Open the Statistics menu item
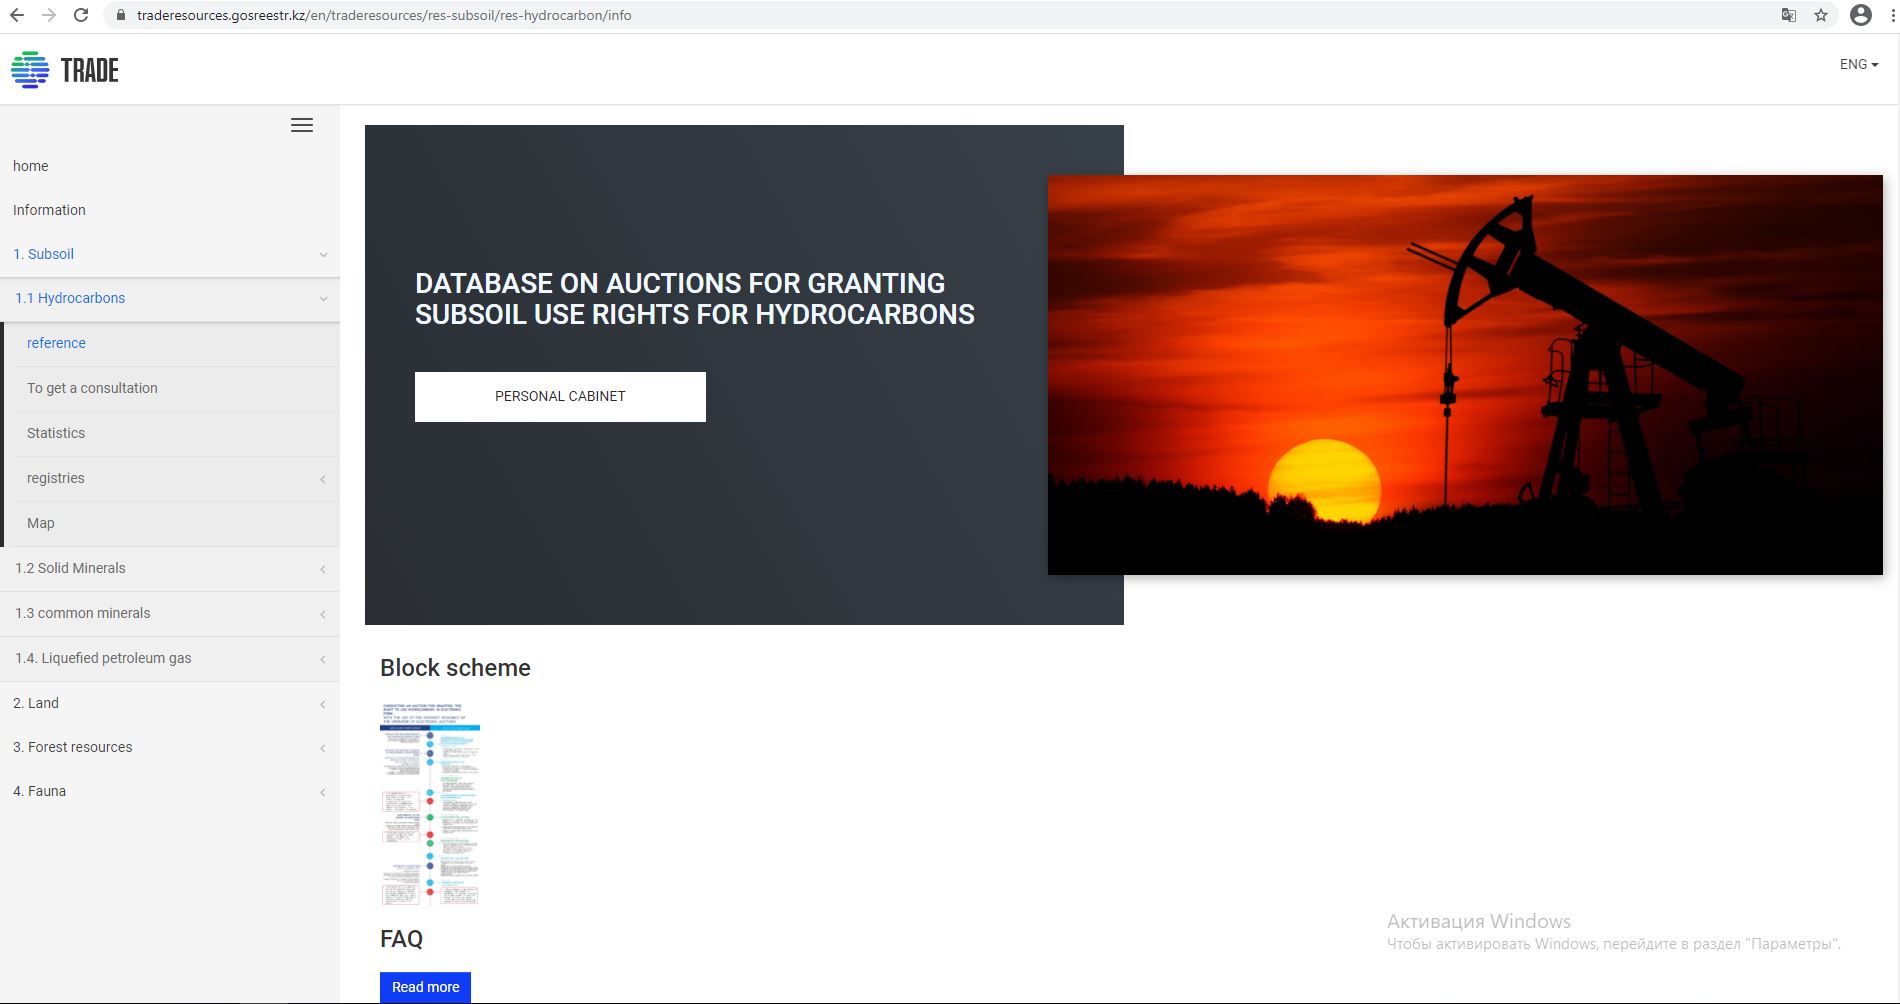This screenshot has height=1004, width=1900. pyautogui.click(x=56, y=433)
